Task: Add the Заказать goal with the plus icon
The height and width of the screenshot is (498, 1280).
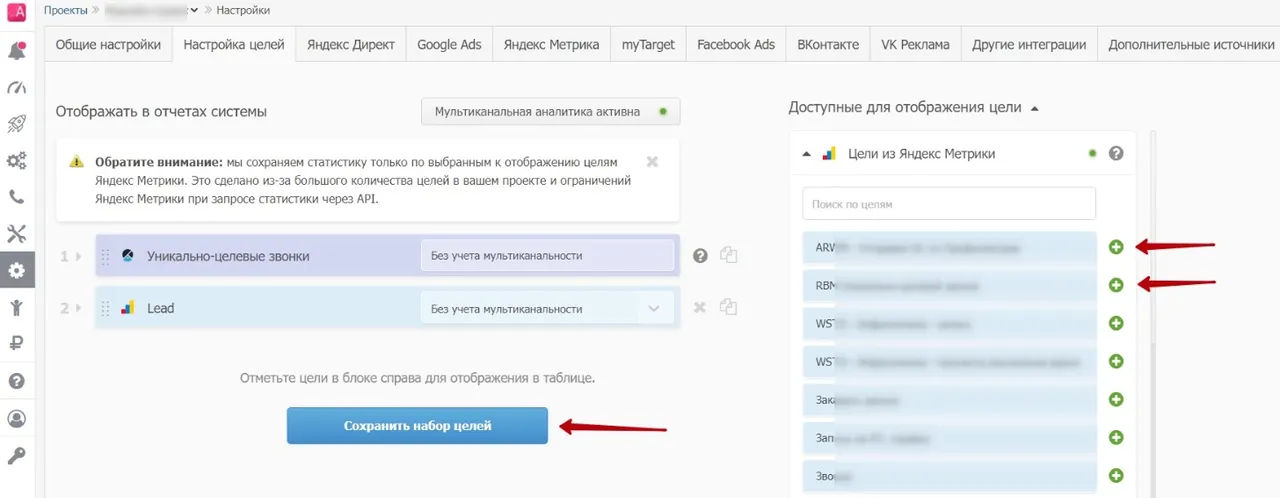Action: point(1116,399)
